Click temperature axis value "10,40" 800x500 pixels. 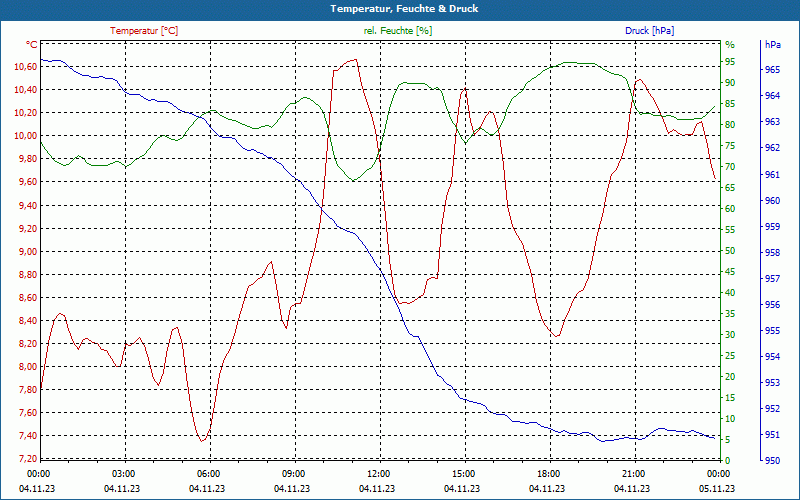pyautogui.click(x=26, y=90)
